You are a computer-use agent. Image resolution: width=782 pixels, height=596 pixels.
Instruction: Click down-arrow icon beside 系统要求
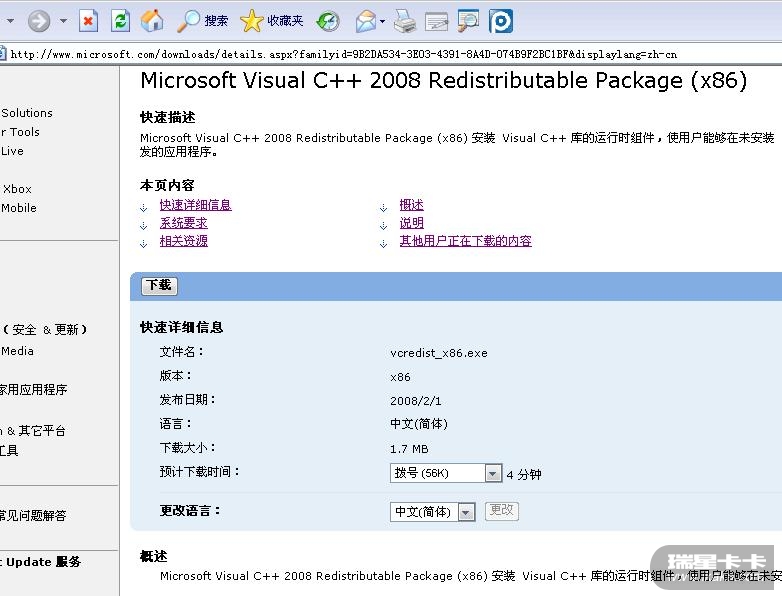pyautogui.click(x=144, y=225)
